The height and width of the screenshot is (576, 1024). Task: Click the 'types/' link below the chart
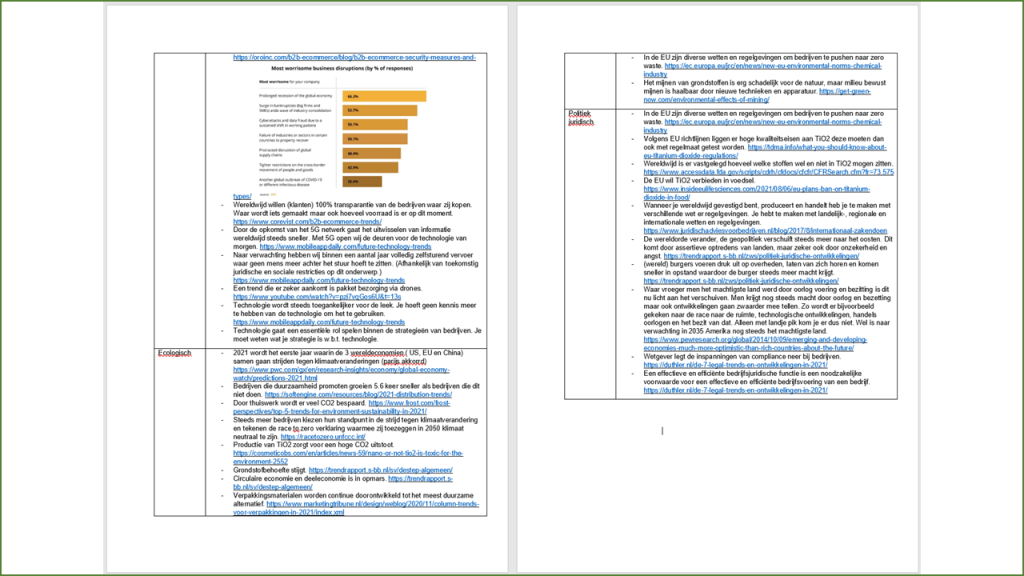pos(242,196)
